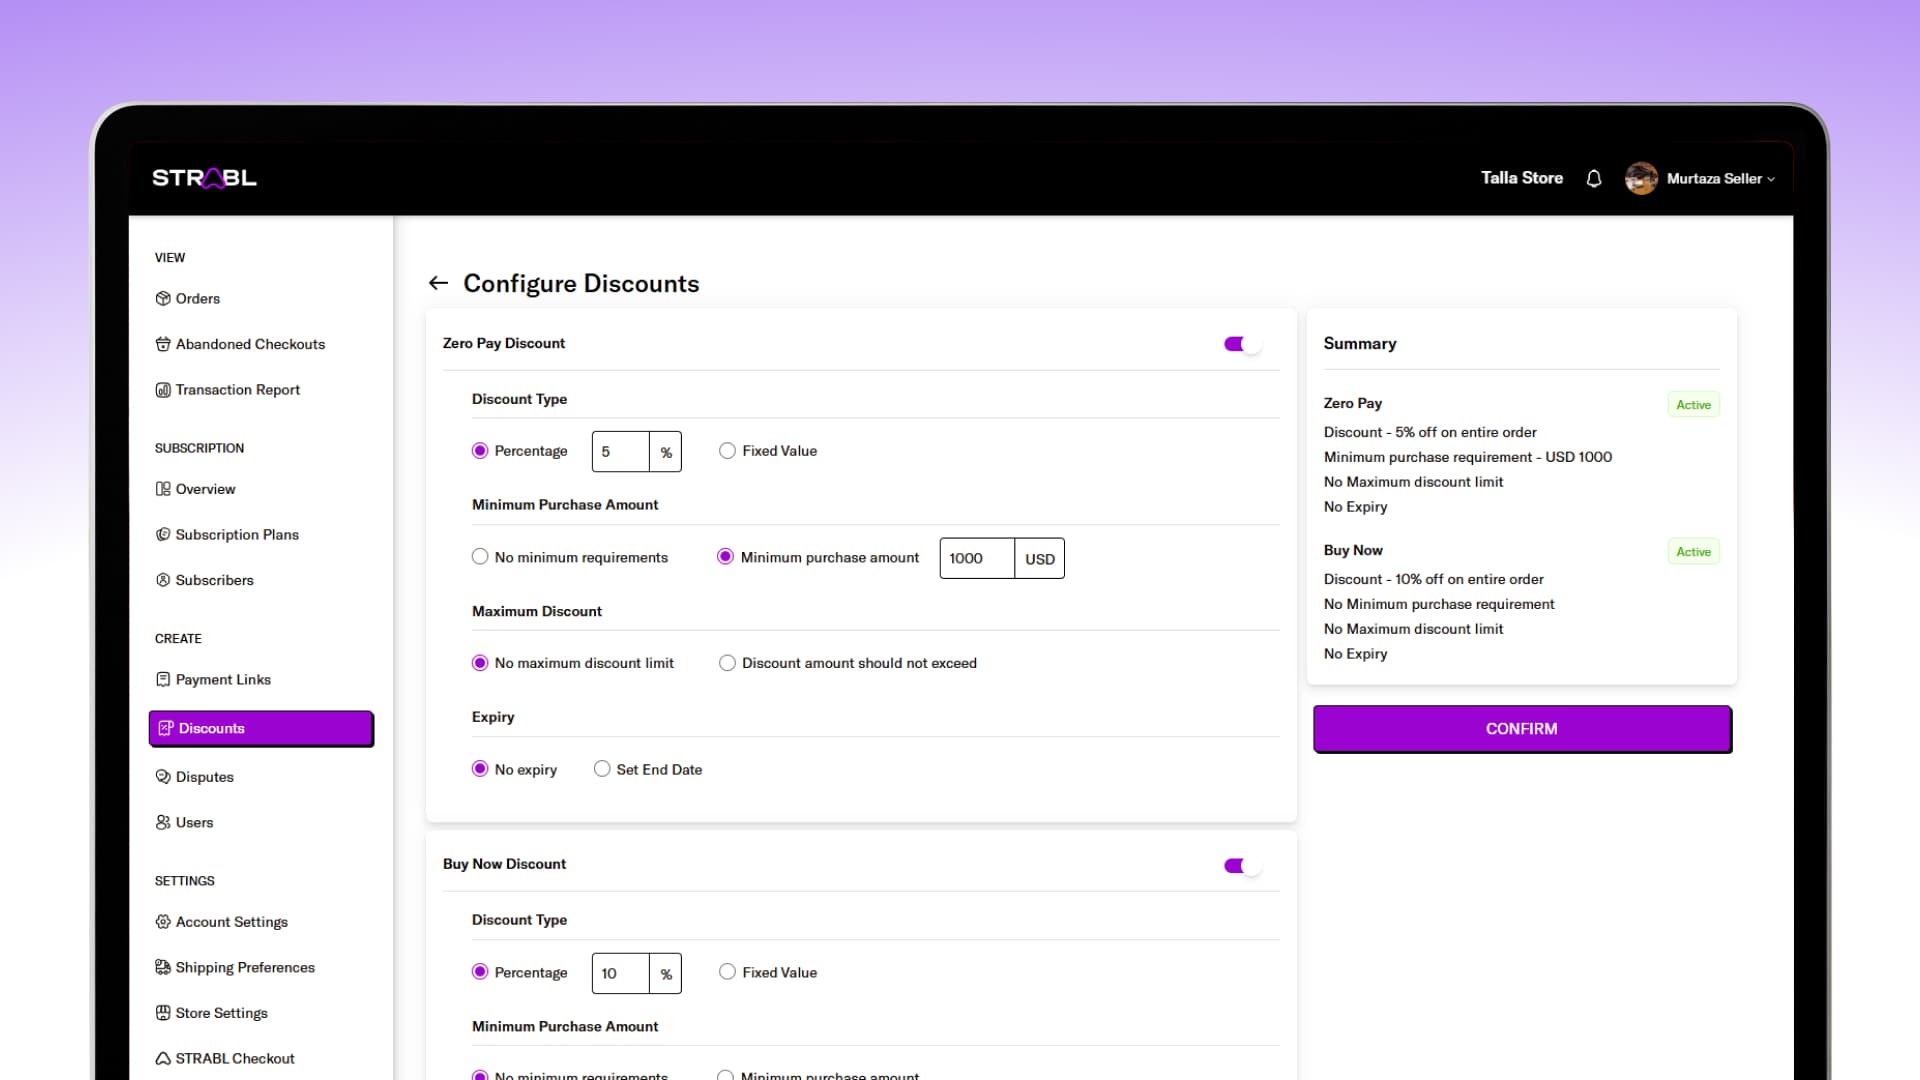Turn off the Buy Now Discount toggle
The image size is (1920, 1080).
(x=1242, y=866)
